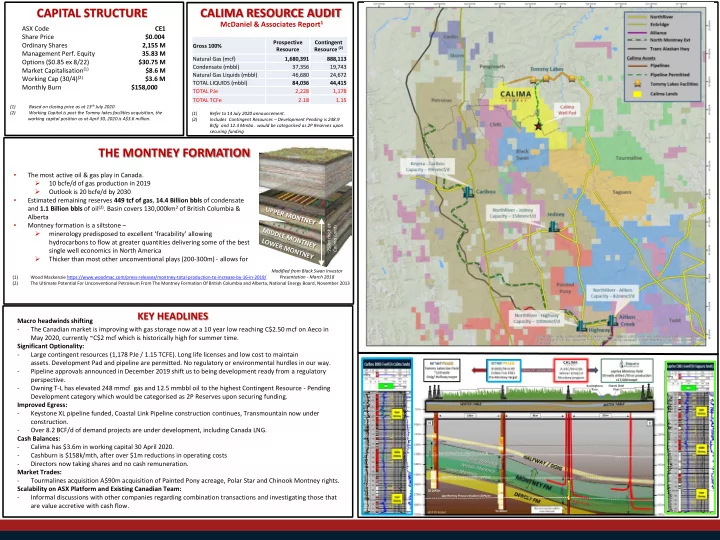This screenshot has height=540, width=720.
Task: Click the Caribou gas plant icon on map
Action: (x=468, y=191)
